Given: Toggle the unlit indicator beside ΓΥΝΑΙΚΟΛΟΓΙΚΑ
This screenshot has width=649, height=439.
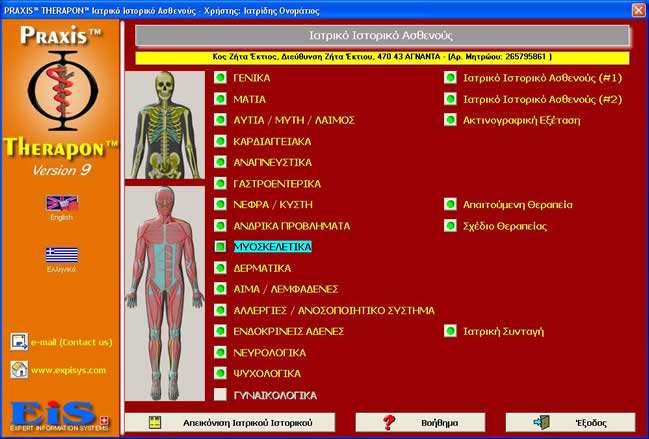Looking at the screenshot, I should [222, 395].
